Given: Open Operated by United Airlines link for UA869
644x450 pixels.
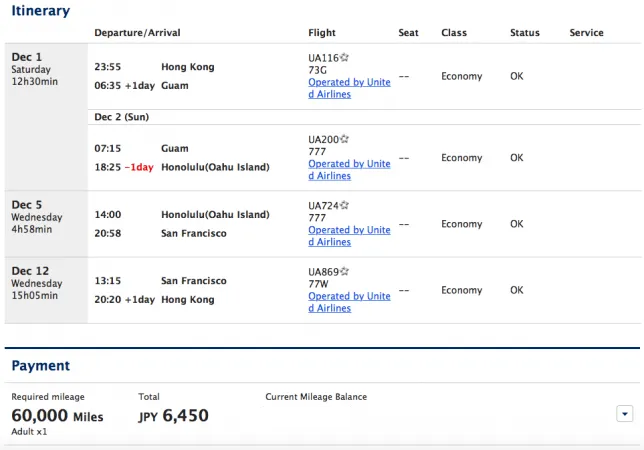Looking at the screenshot, I should [349, 302].
